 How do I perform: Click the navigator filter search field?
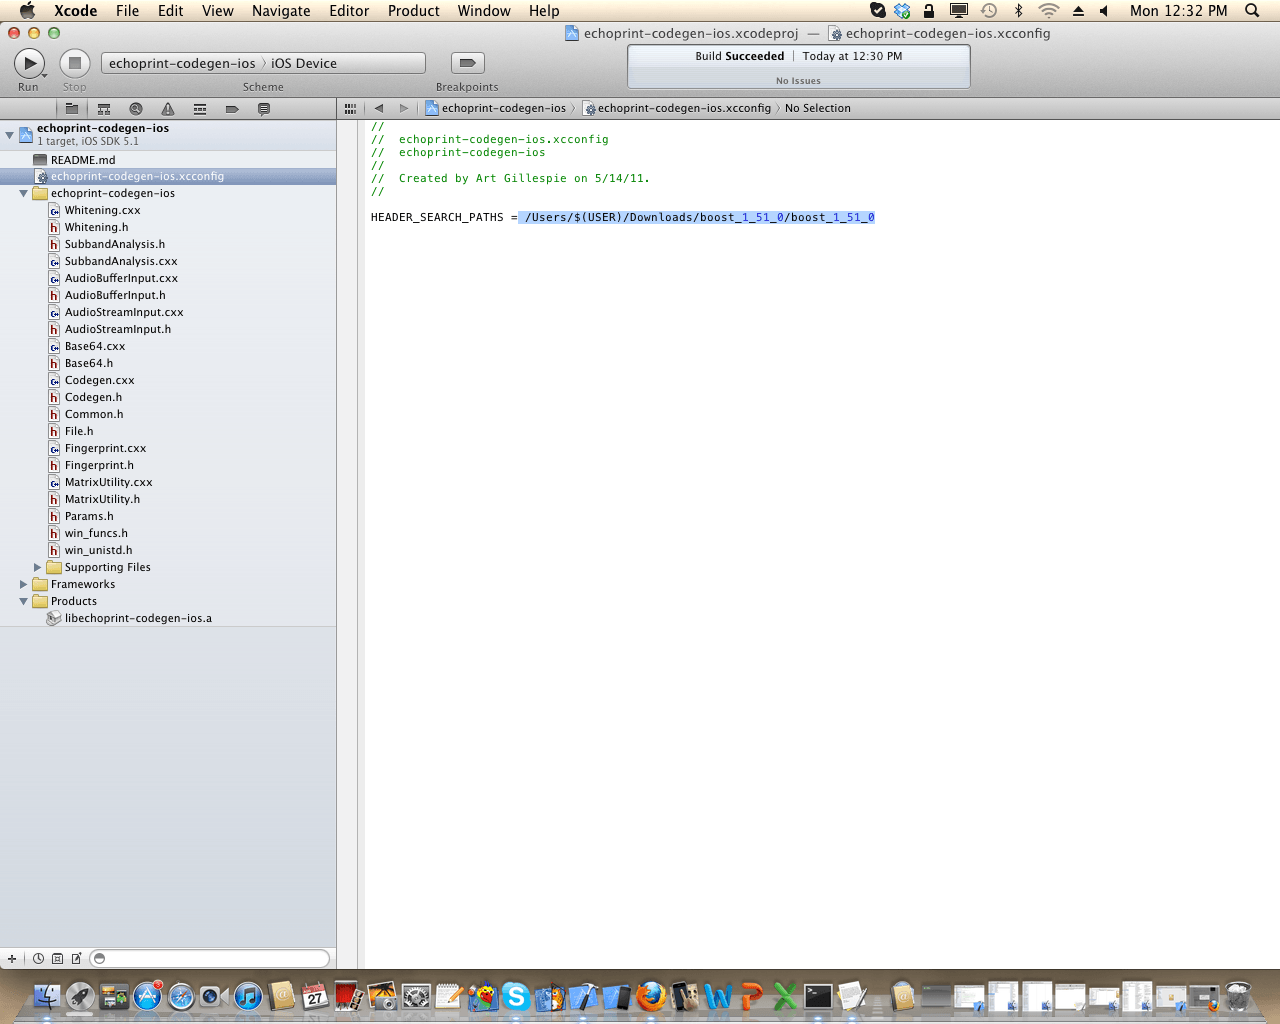(210, 958)
